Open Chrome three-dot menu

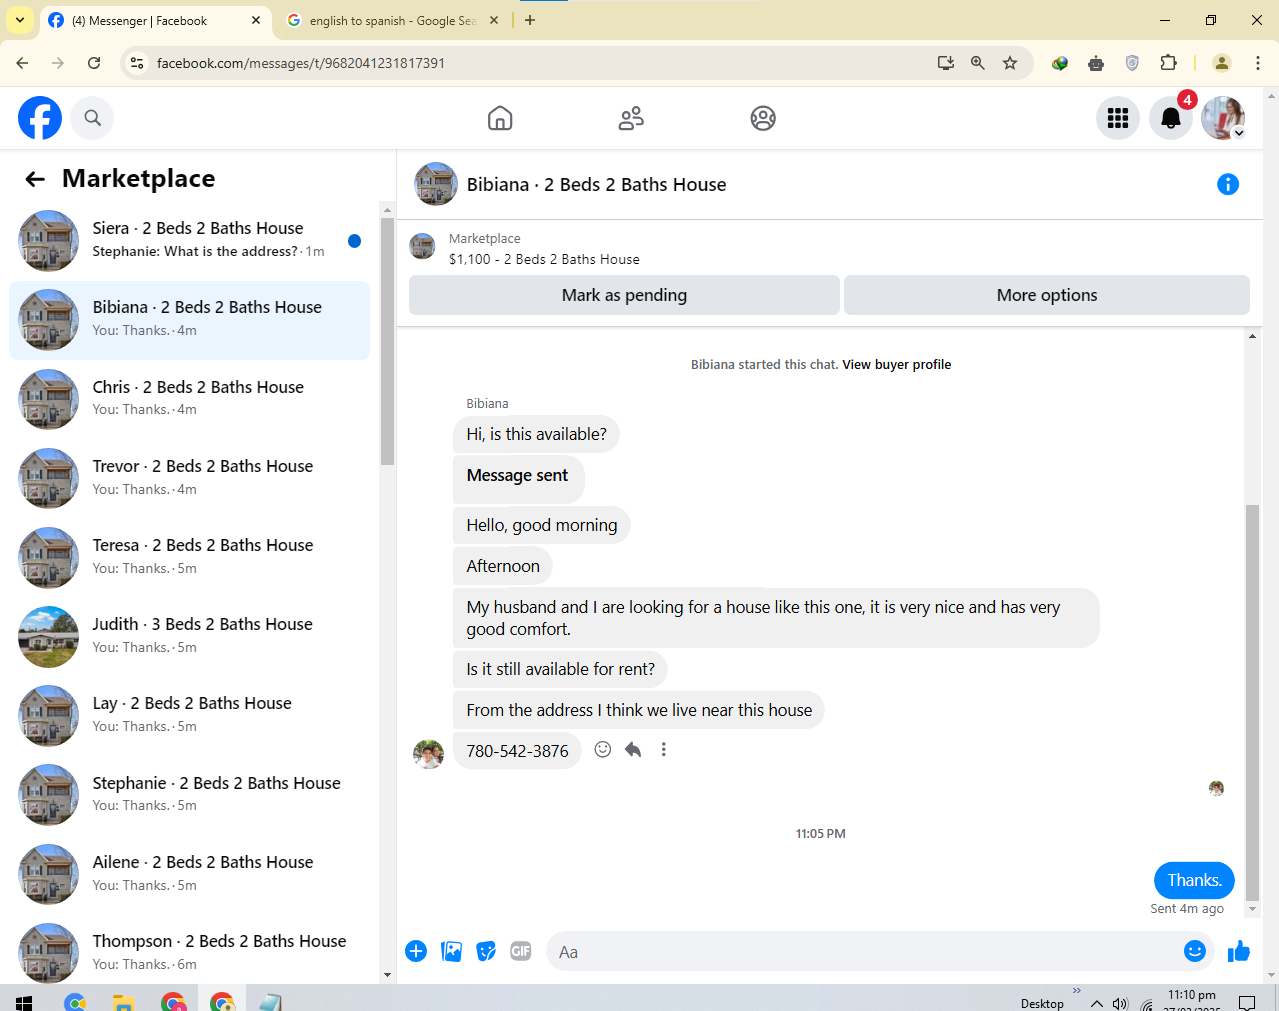click(1258, 63)
